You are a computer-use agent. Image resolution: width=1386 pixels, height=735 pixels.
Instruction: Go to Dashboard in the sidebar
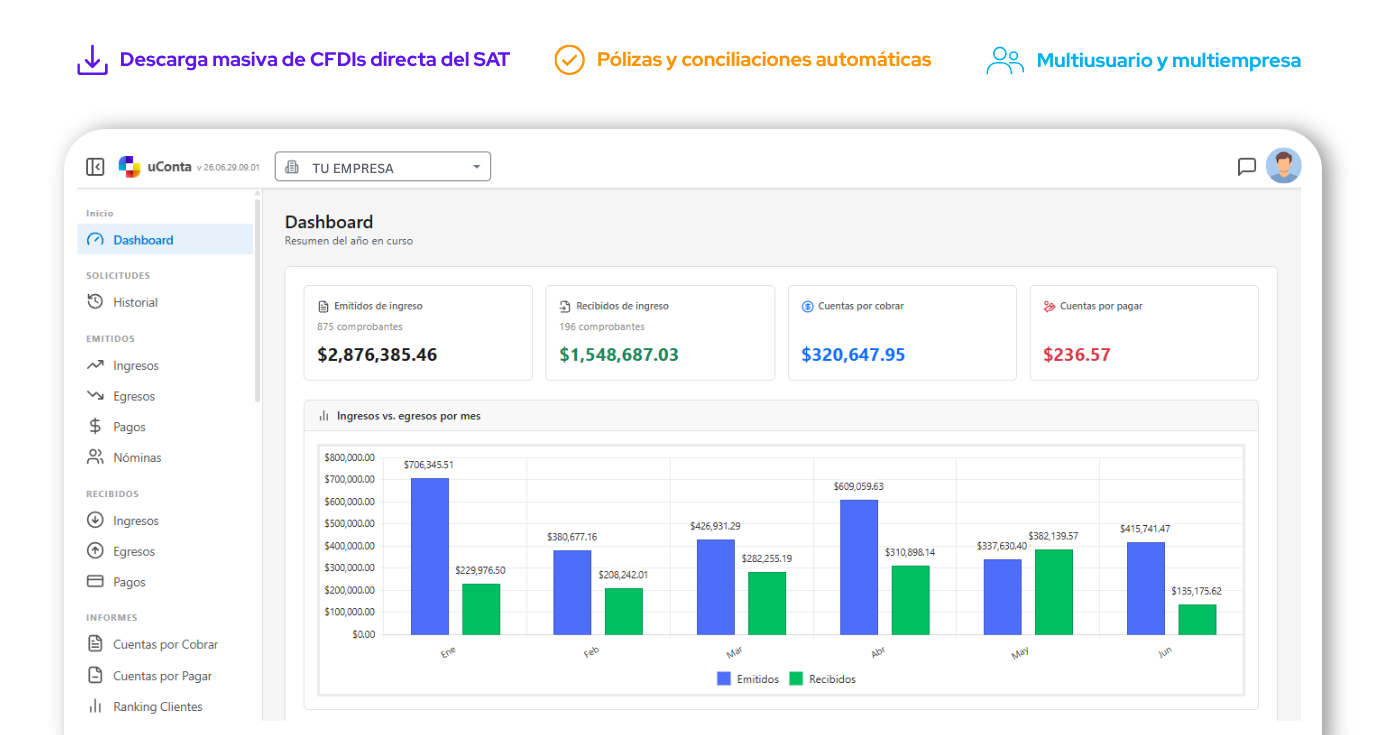coord(165,240)
